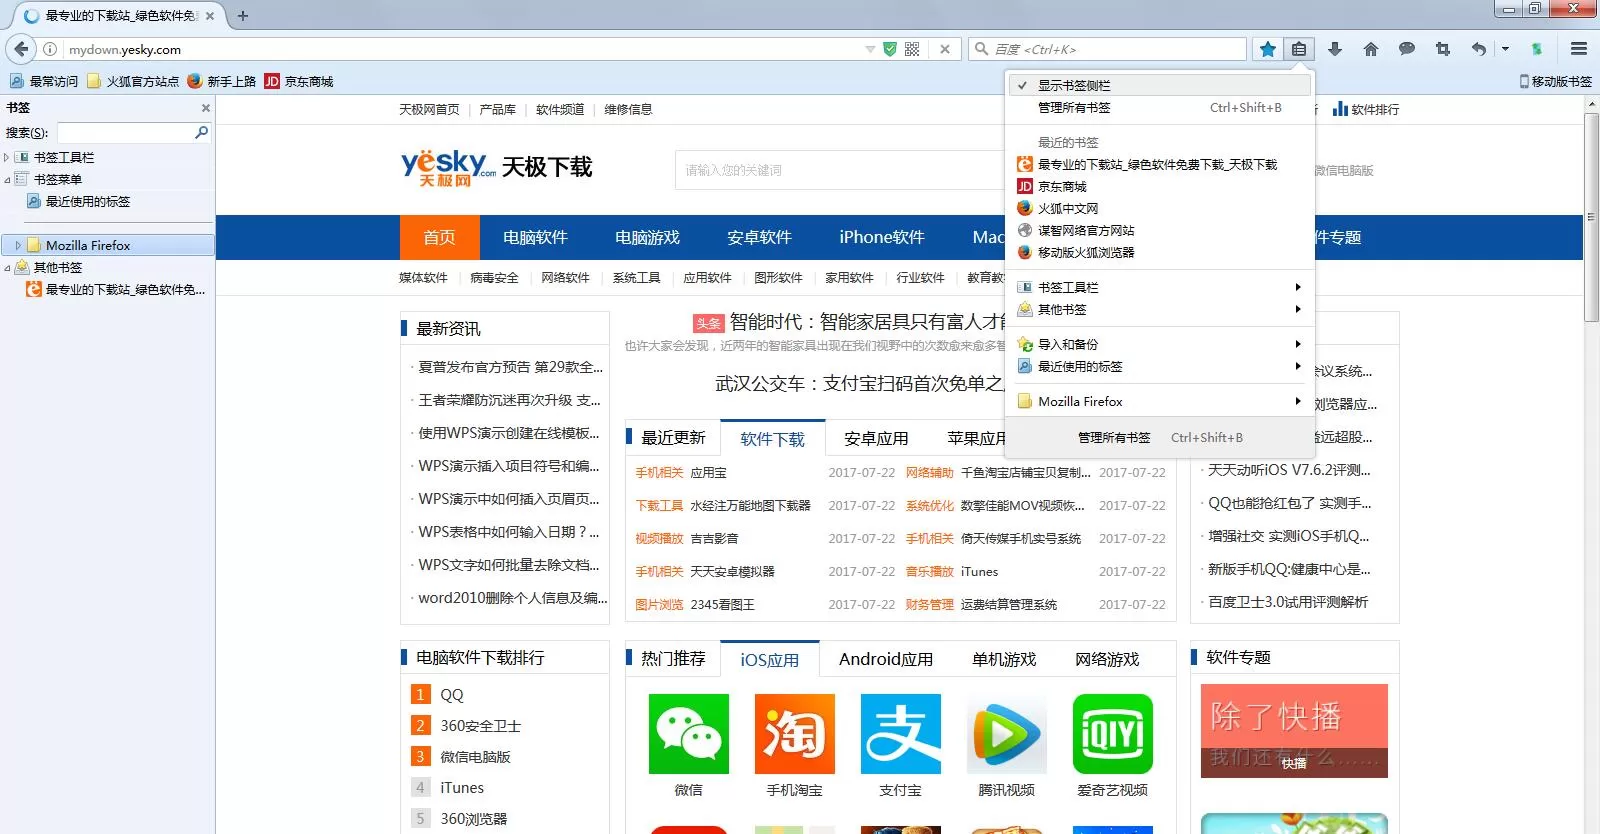This screenshot has width=1600, height=834.
Task: Open the address bar history dropdown arrow
Action: coord(870,49)
